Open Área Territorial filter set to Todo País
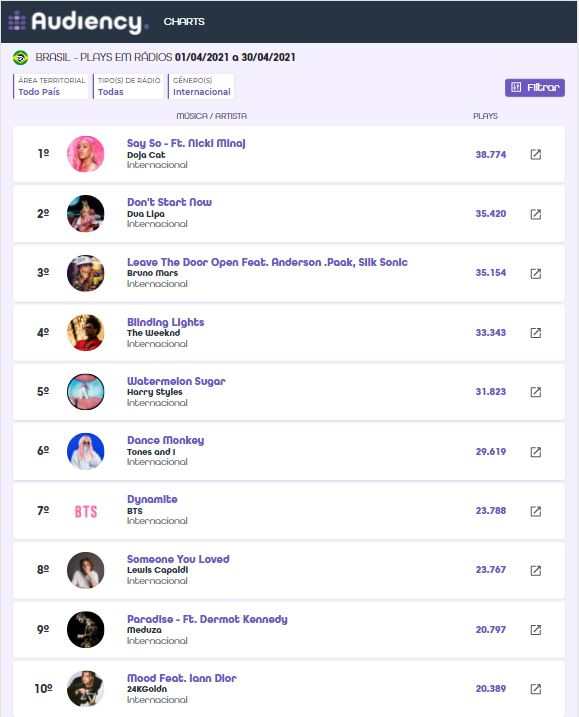This screenshot has width=579, height=717. pos(51,86)
